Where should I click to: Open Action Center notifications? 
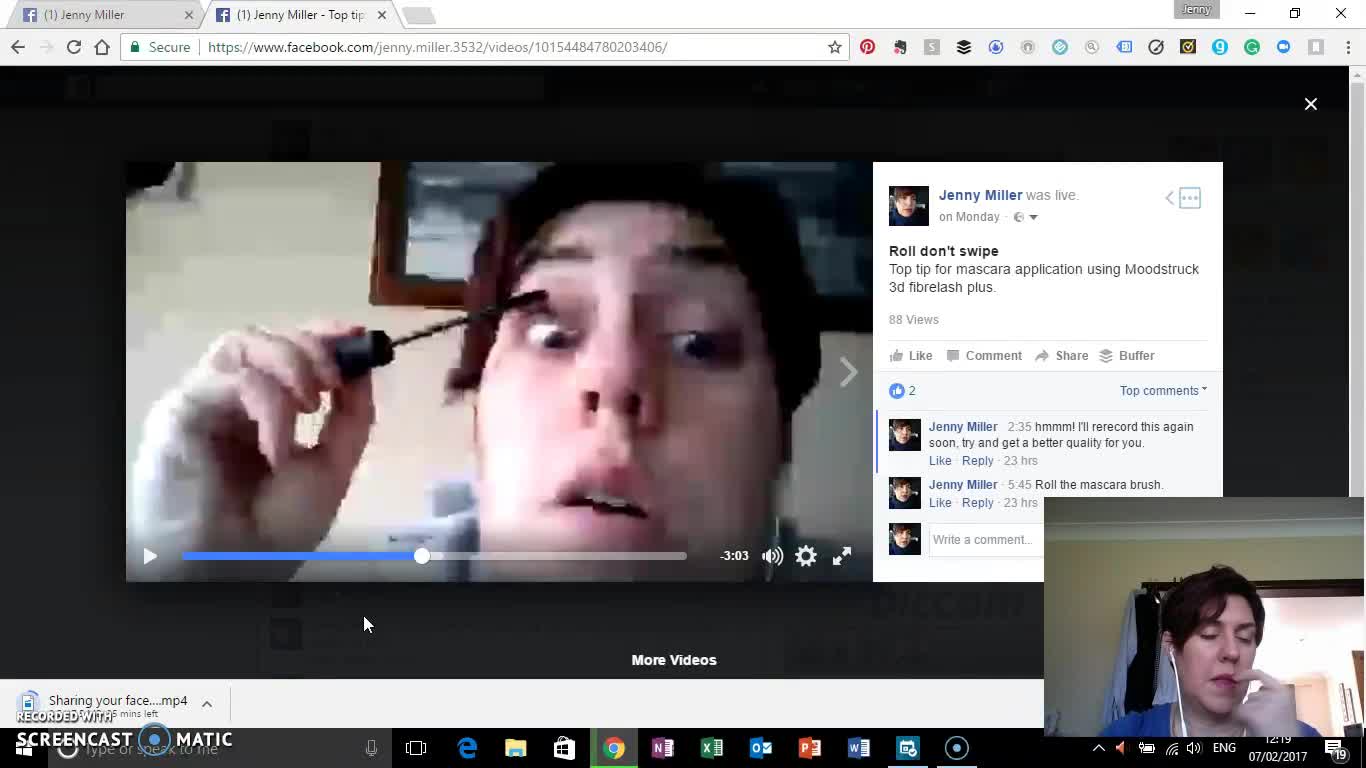1337,748
